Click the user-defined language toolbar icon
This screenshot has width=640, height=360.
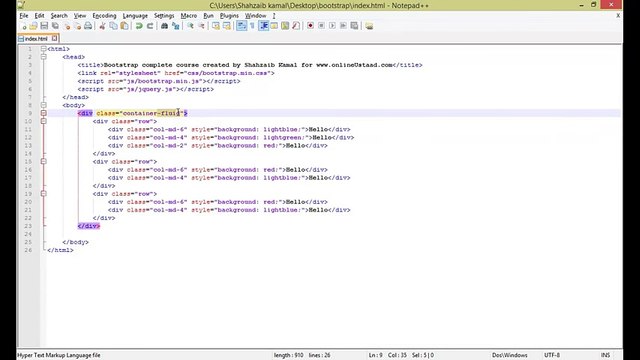[x=274, y=26]
